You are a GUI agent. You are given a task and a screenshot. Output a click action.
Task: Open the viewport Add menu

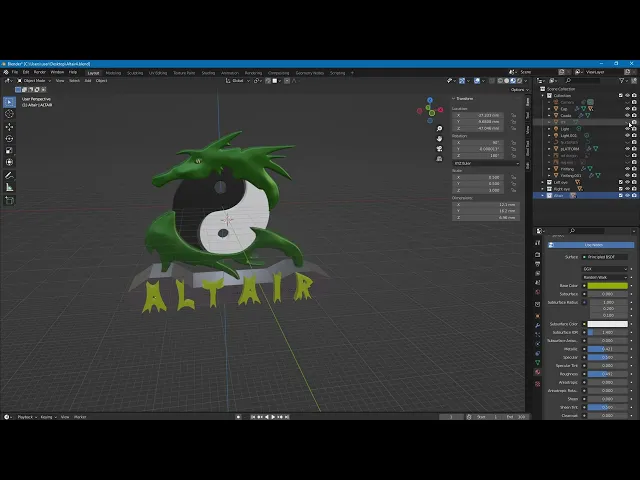[88, 81]
